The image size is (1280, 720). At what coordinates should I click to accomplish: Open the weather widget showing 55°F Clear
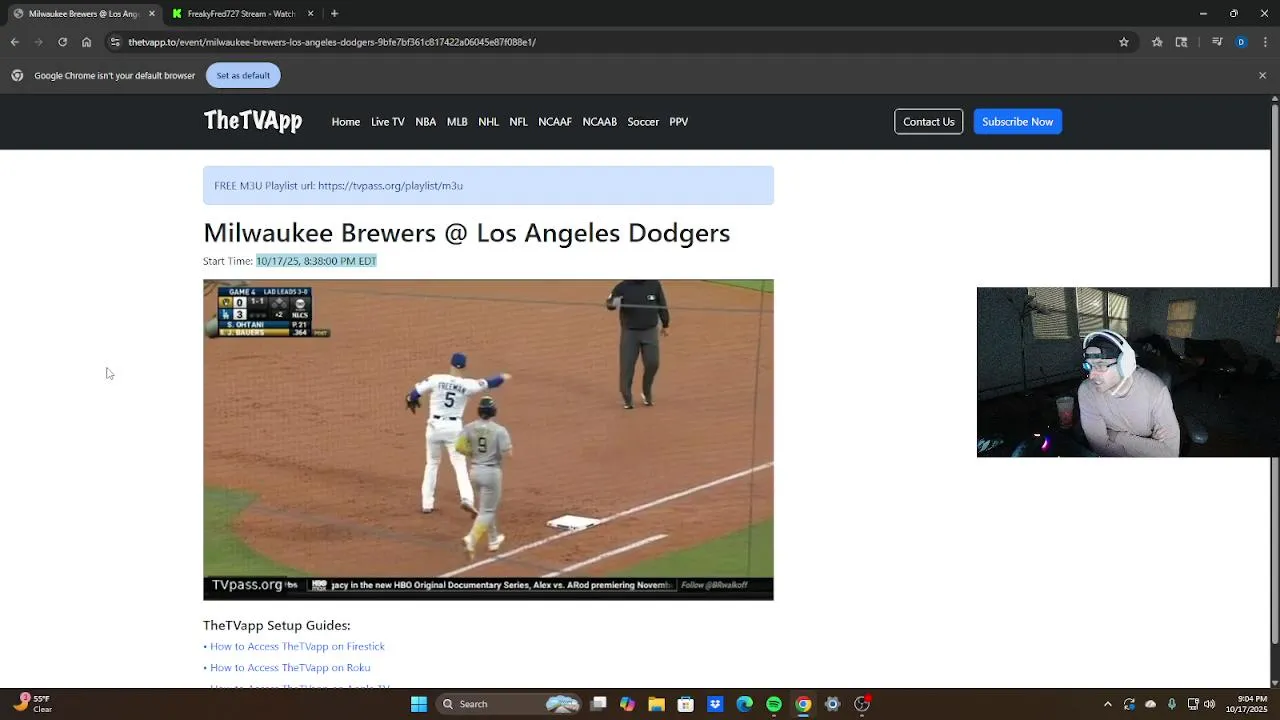click(x=32, y=704)
